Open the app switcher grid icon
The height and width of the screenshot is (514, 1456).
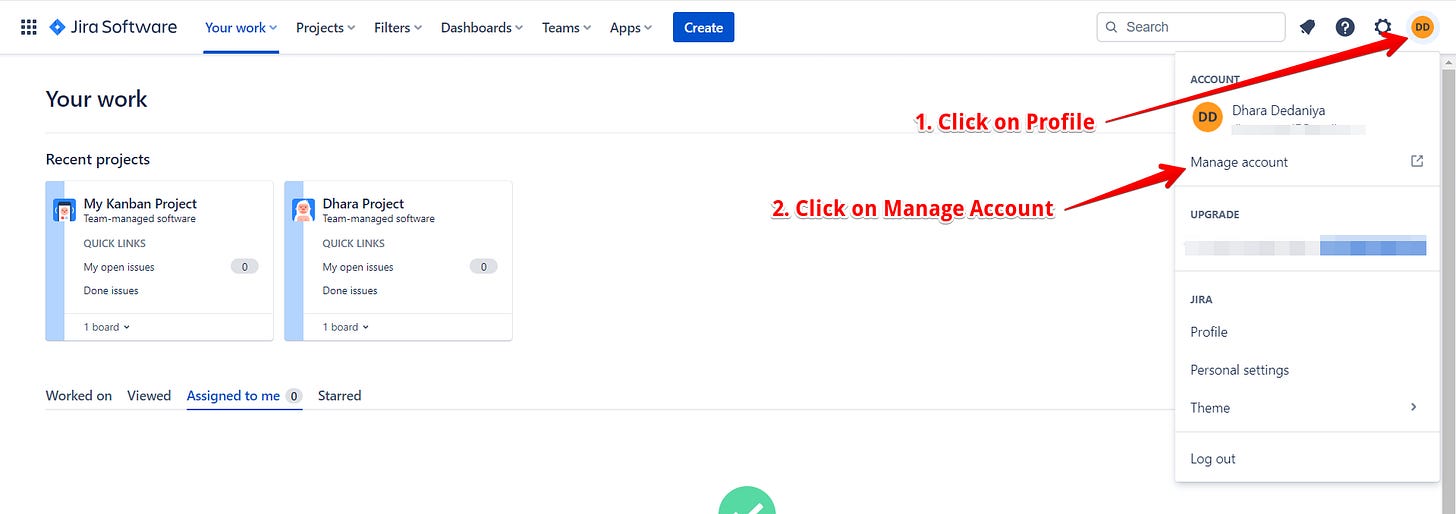click(x=29, y=27)
